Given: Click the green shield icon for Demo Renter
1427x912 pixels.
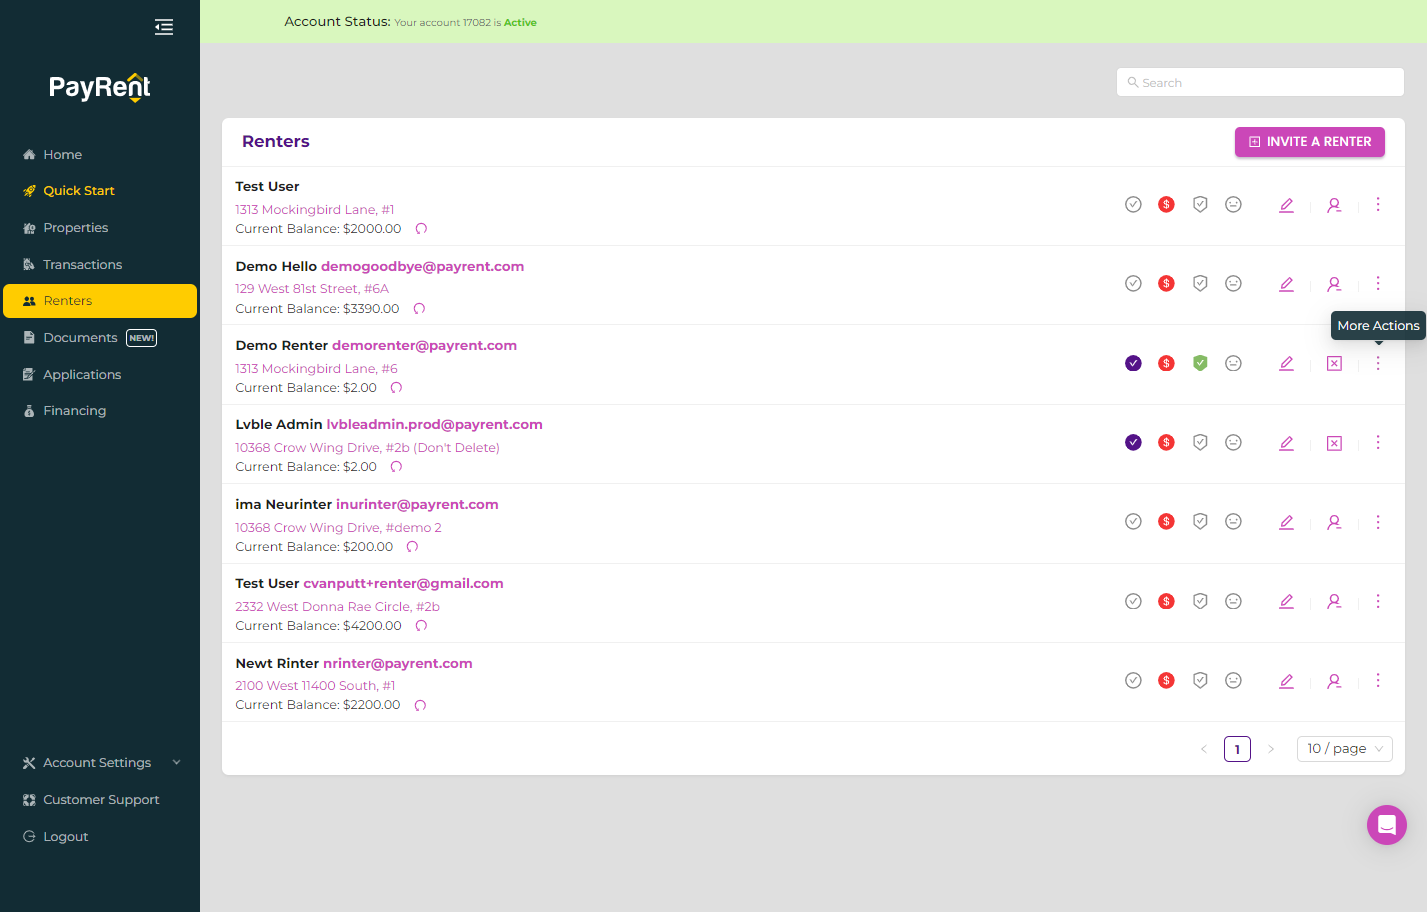Looking at the screenshot, I should 1200,363.
